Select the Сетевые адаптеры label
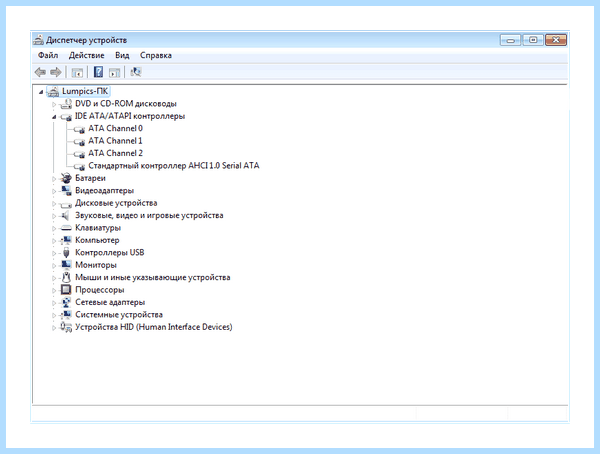600x454 pixels. click(x=110, y=302)
